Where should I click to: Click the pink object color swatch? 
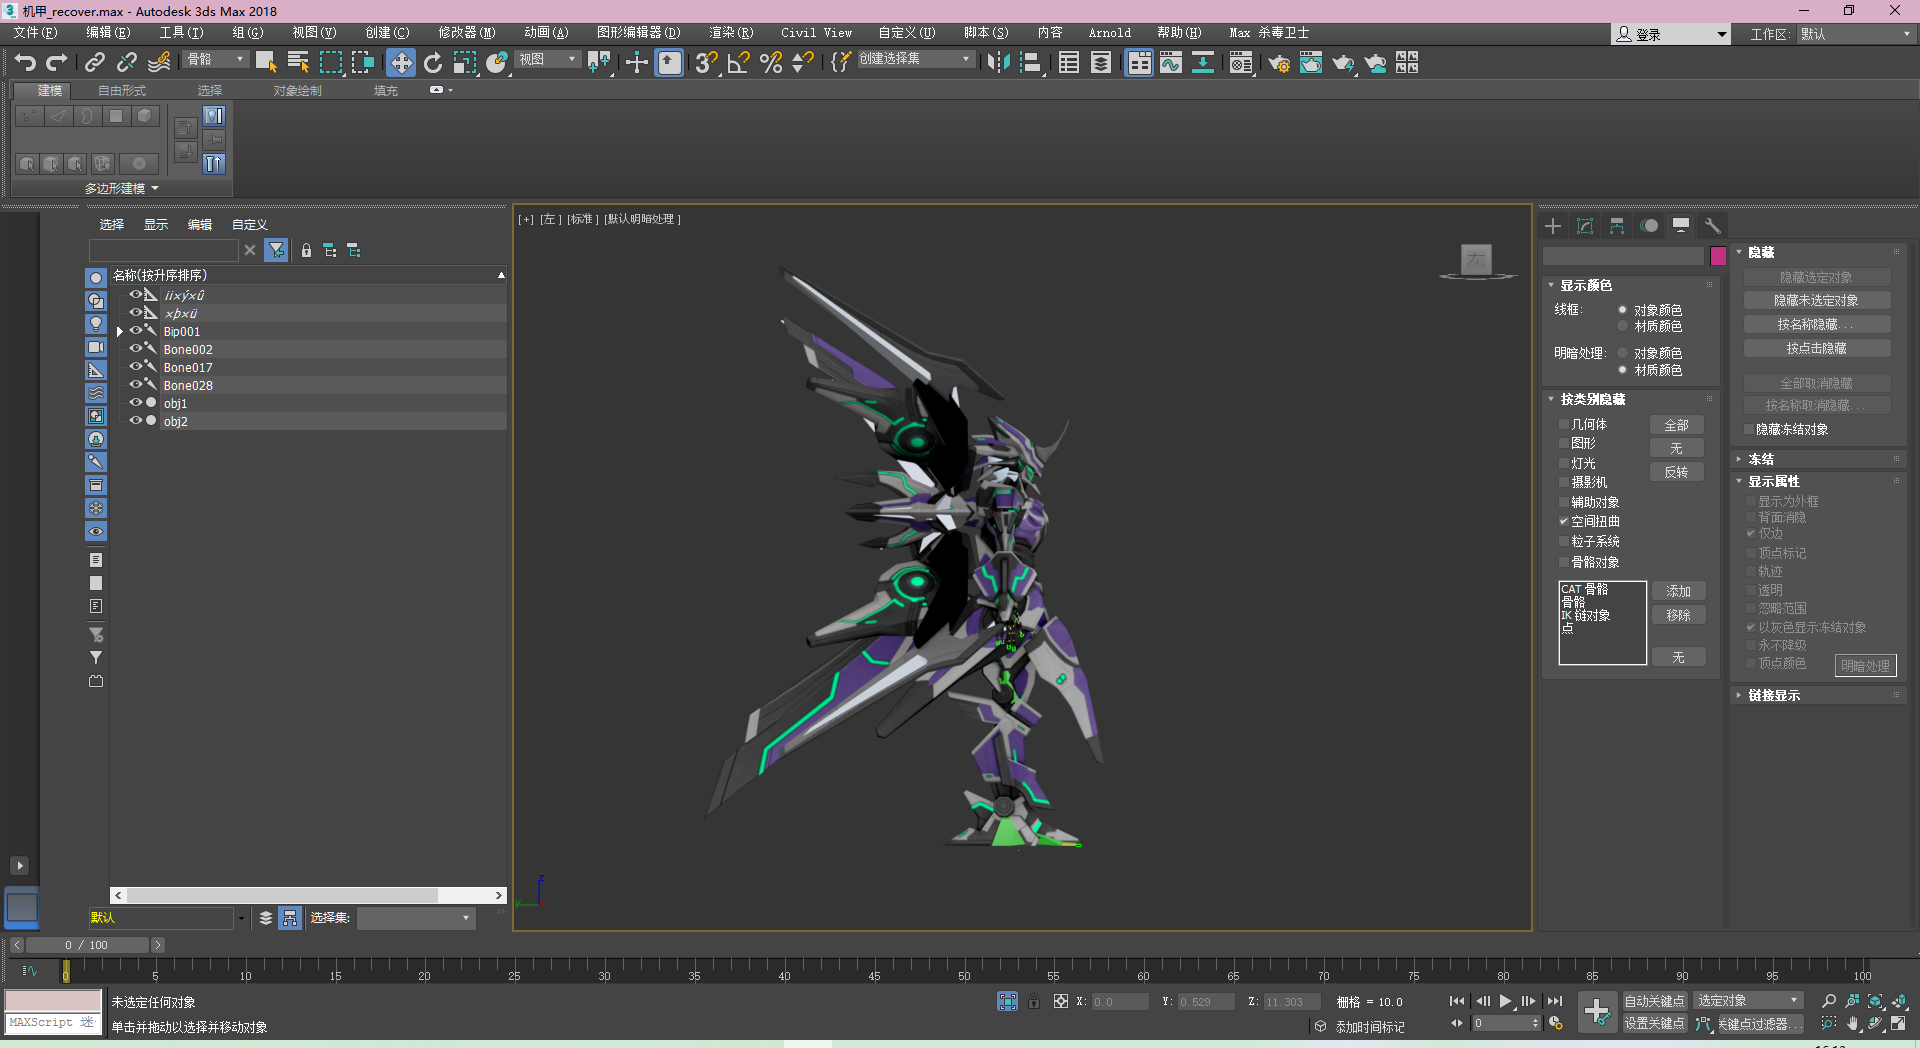click(1718, 255)
